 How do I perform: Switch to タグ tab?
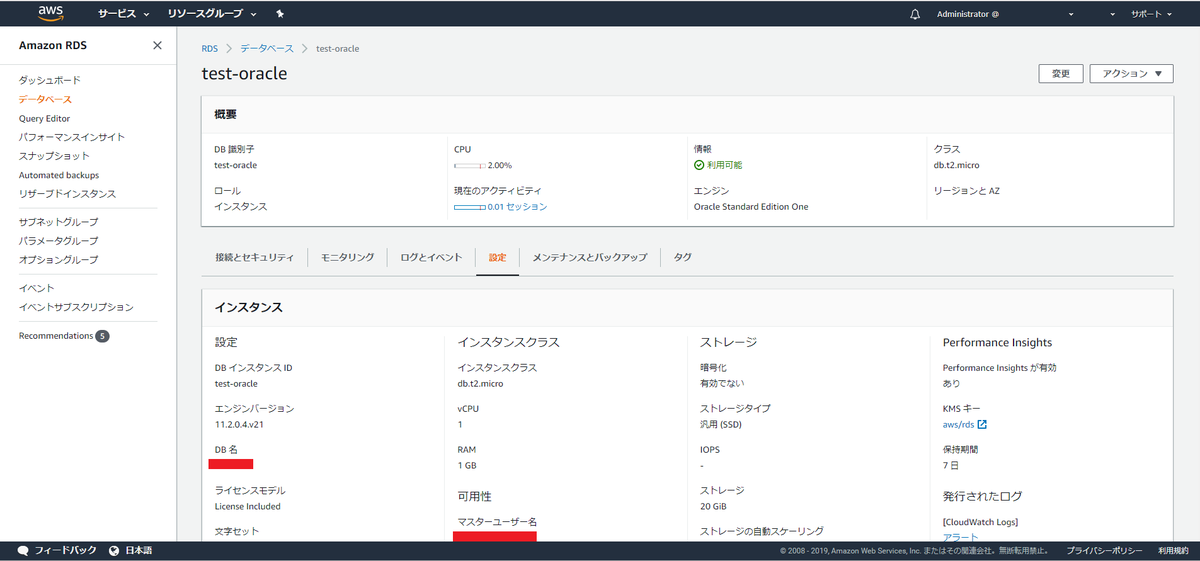coord(682,257)
